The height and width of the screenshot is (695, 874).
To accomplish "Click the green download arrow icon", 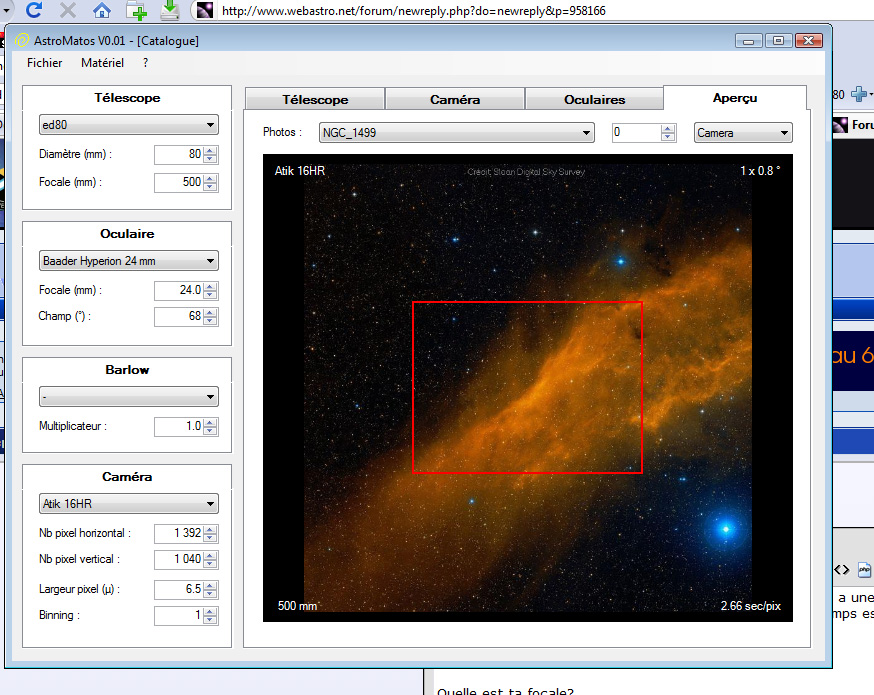I will click(169, 10).
